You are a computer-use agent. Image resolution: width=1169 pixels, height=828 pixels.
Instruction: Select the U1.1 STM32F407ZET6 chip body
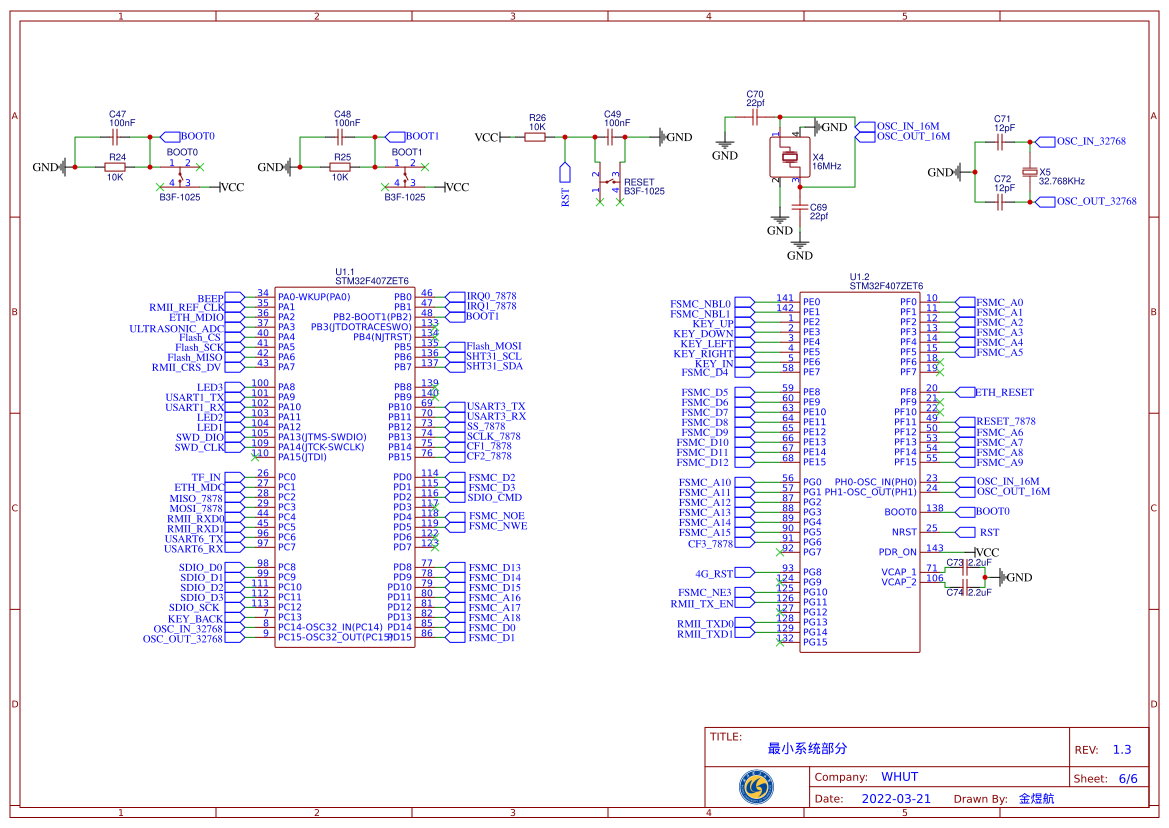pos(344,467)
